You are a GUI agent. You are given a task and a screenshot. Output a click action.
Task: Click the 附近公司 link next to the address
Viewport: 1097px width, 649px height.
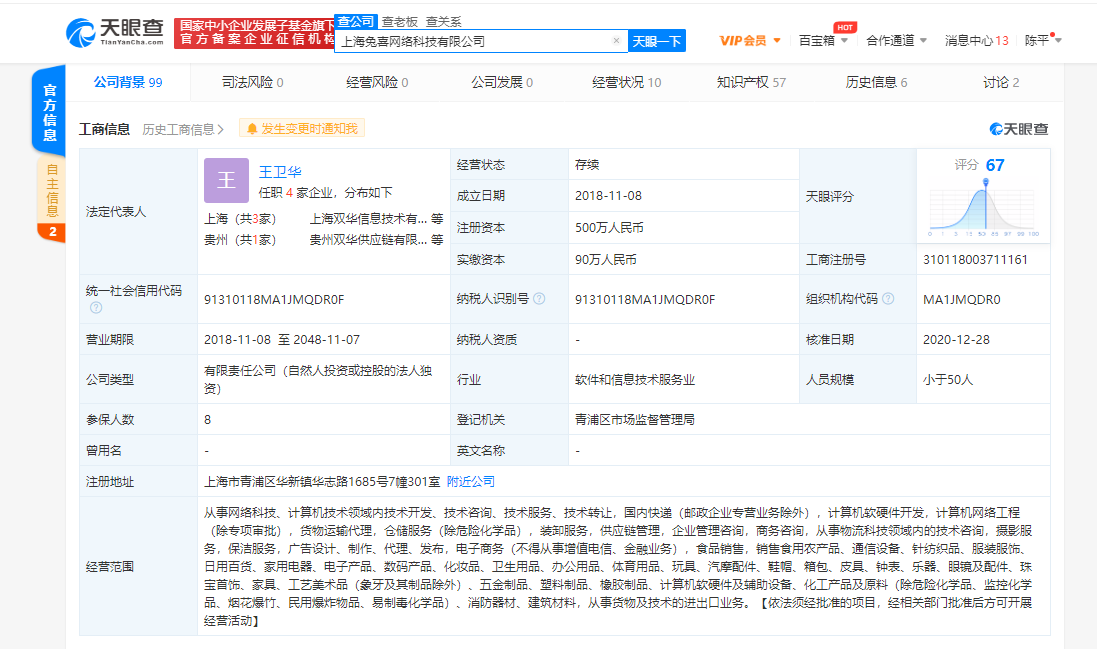(x=470, y=481)
